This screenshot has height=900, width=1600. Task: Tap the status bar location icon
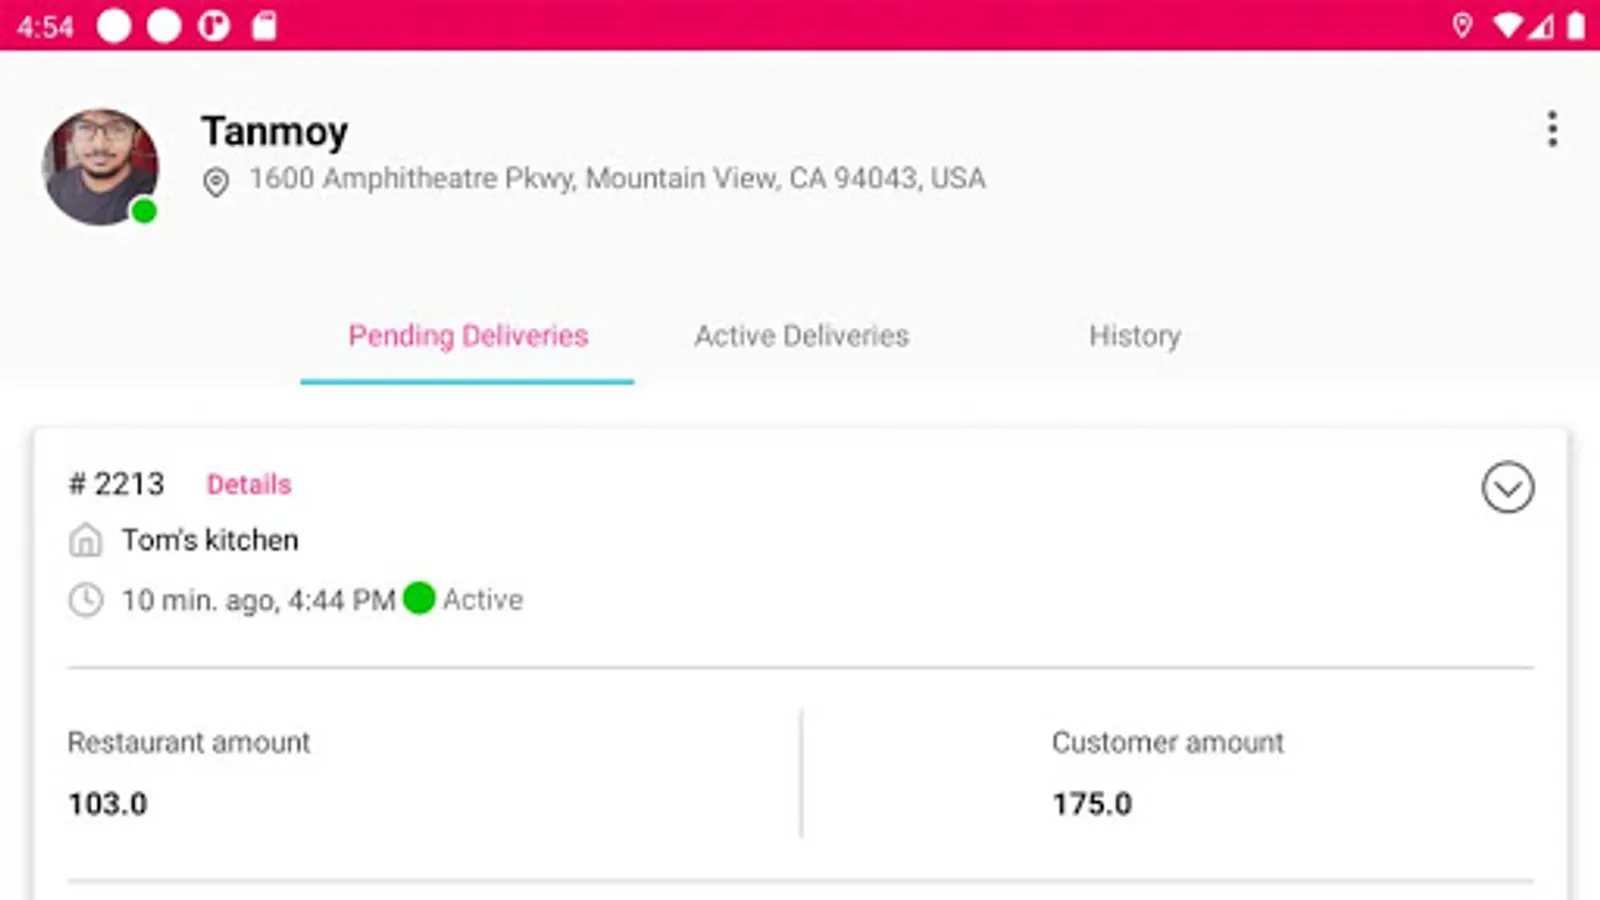tap(1461, 25)
